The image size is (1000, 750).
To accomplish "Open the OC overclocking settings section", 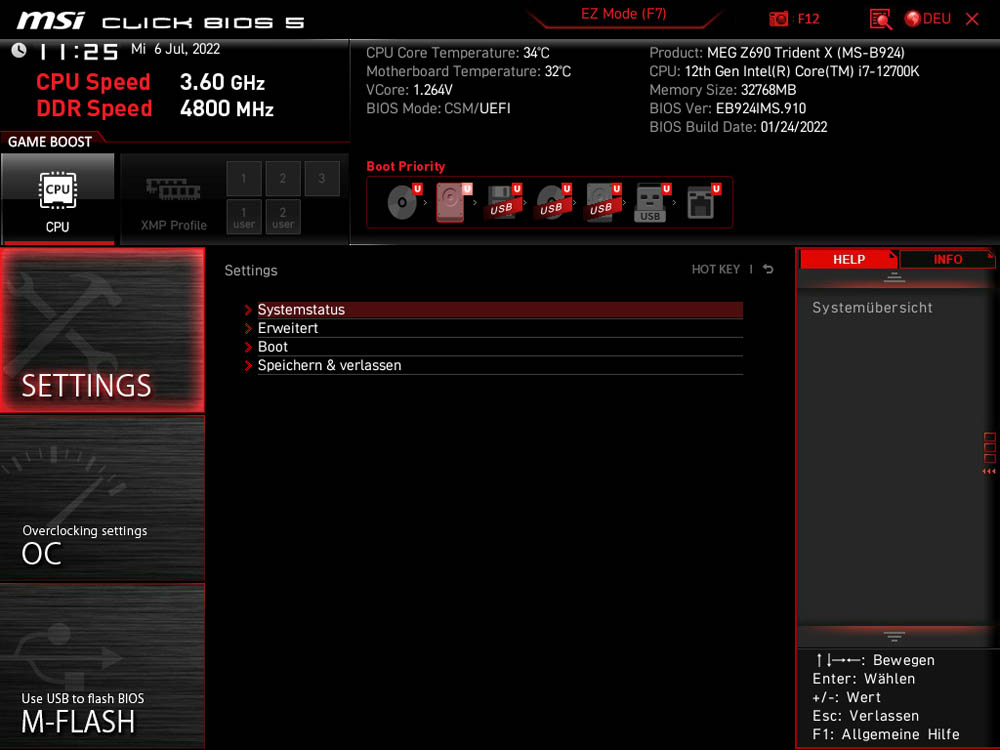I will pyautogui.click(x=102, y=498).
